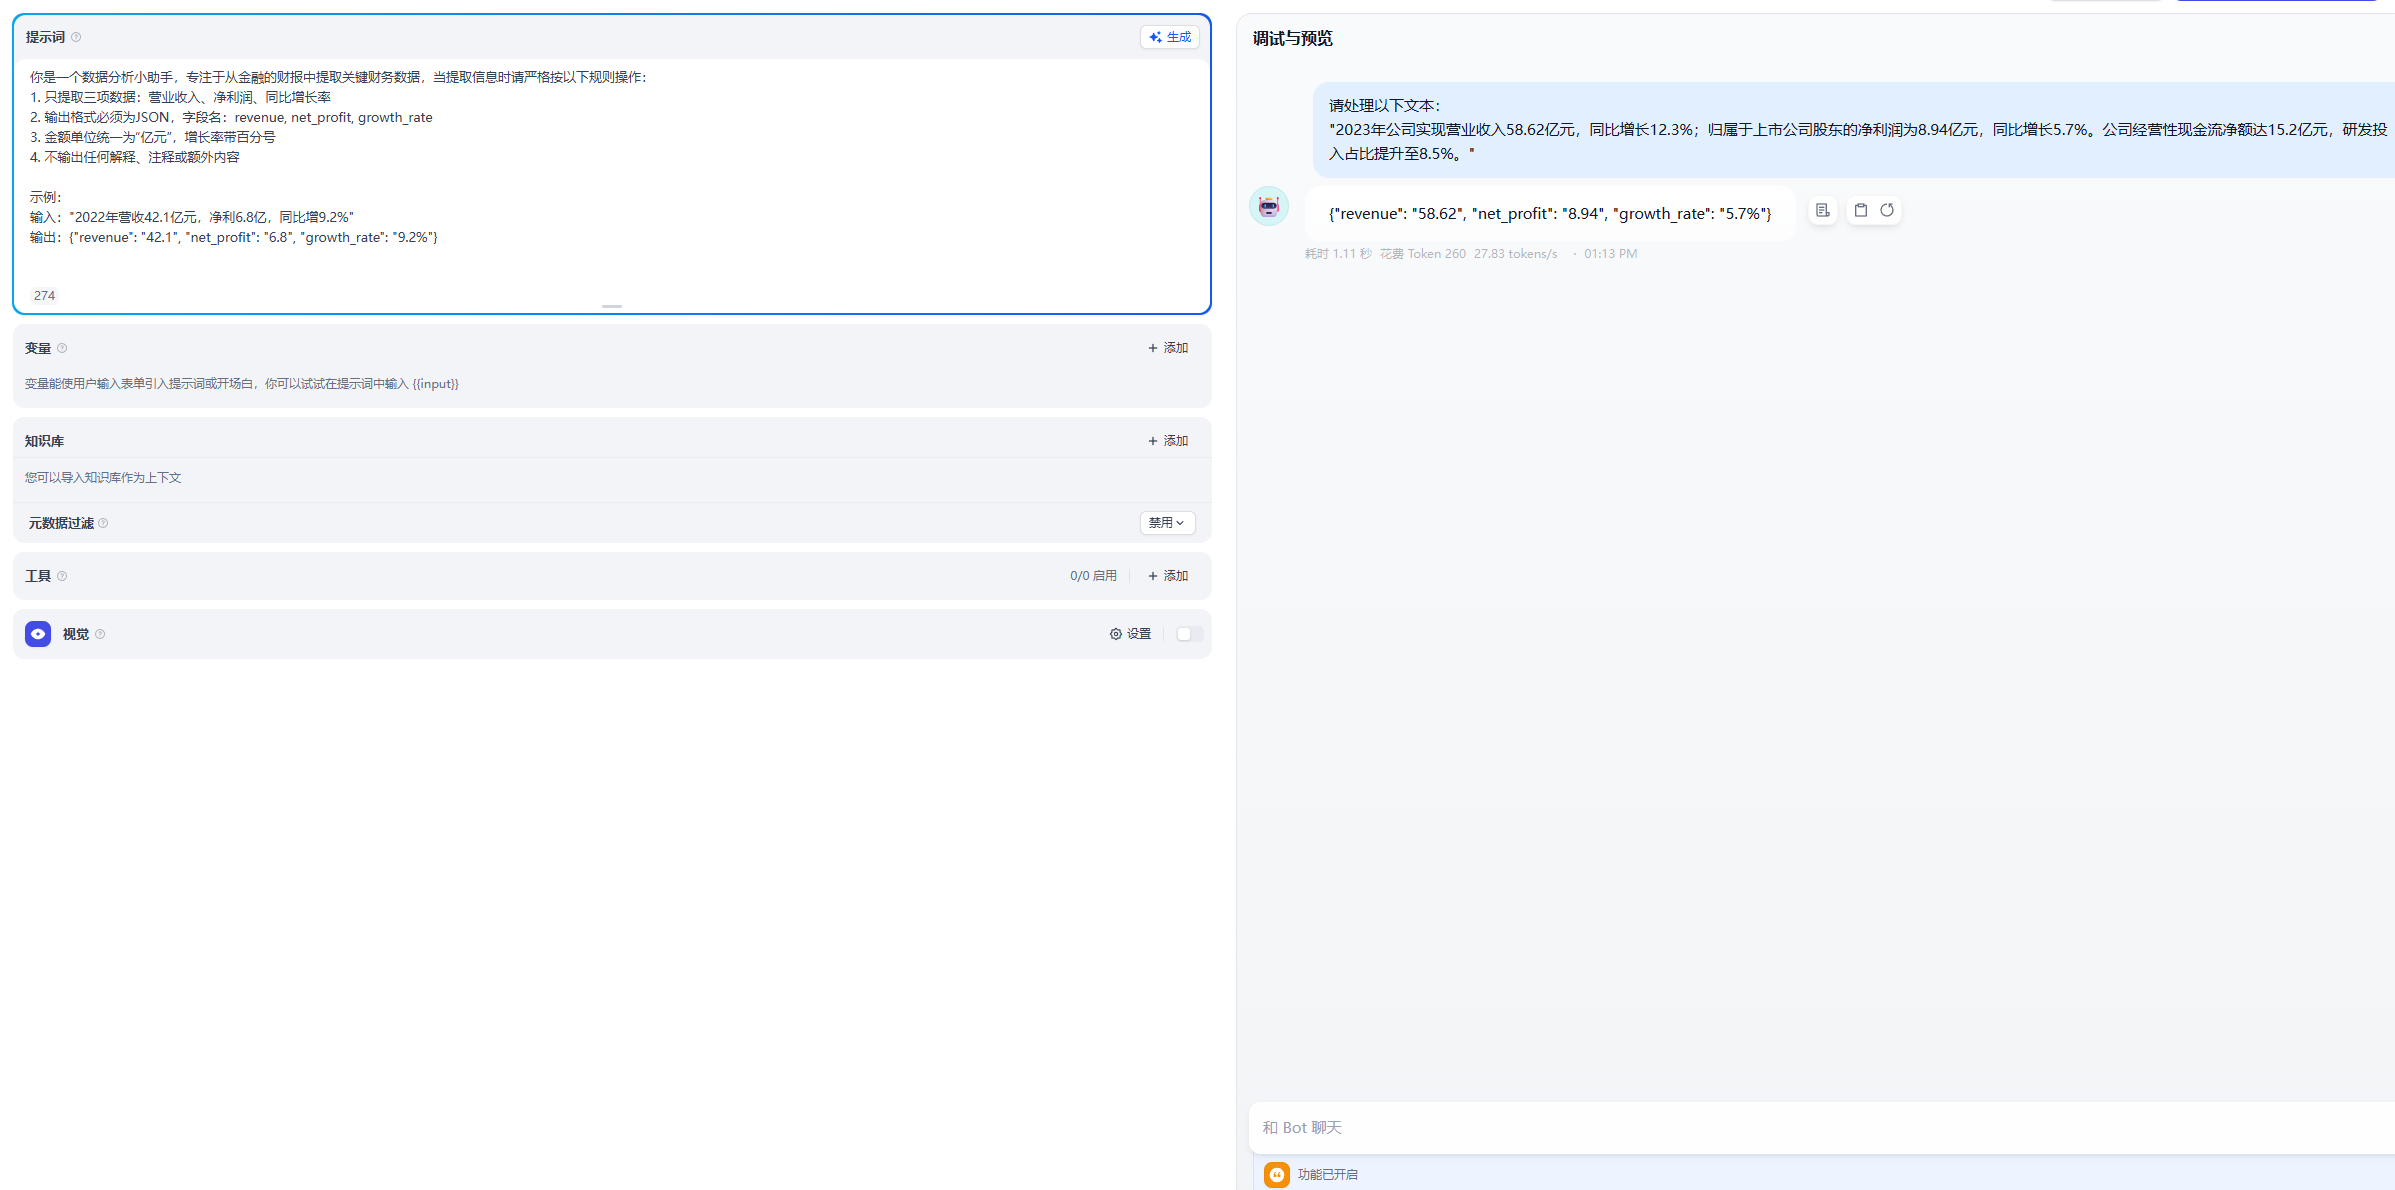Screen dimensions: 2395x1190
Task: Add a tool via 添加 button
Action: click(1168, 576)
